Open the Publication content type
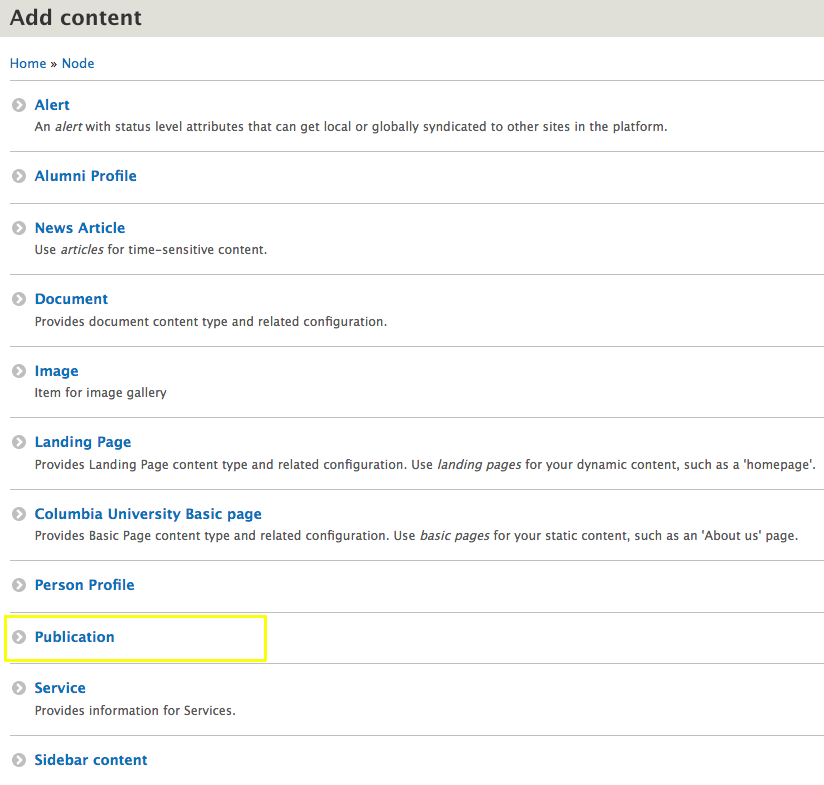Viewport: 824px width, 785px height. tap(74, 636)
